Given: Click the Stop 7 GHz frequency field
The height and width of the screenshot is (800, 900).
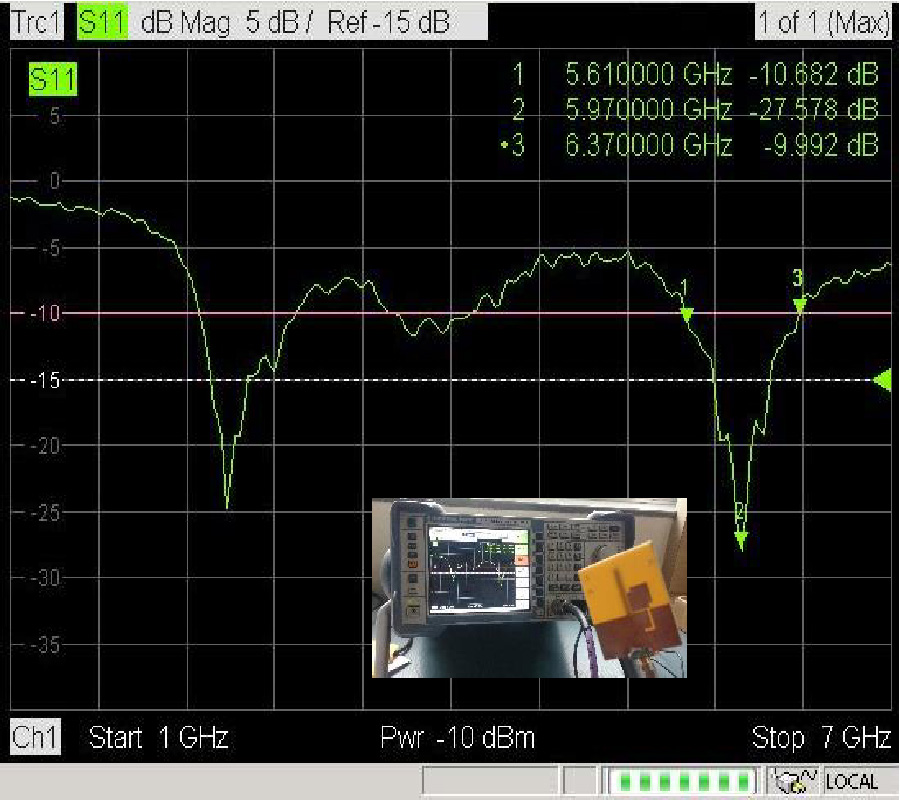Looking at the screenshot, I should pos(820,738).
